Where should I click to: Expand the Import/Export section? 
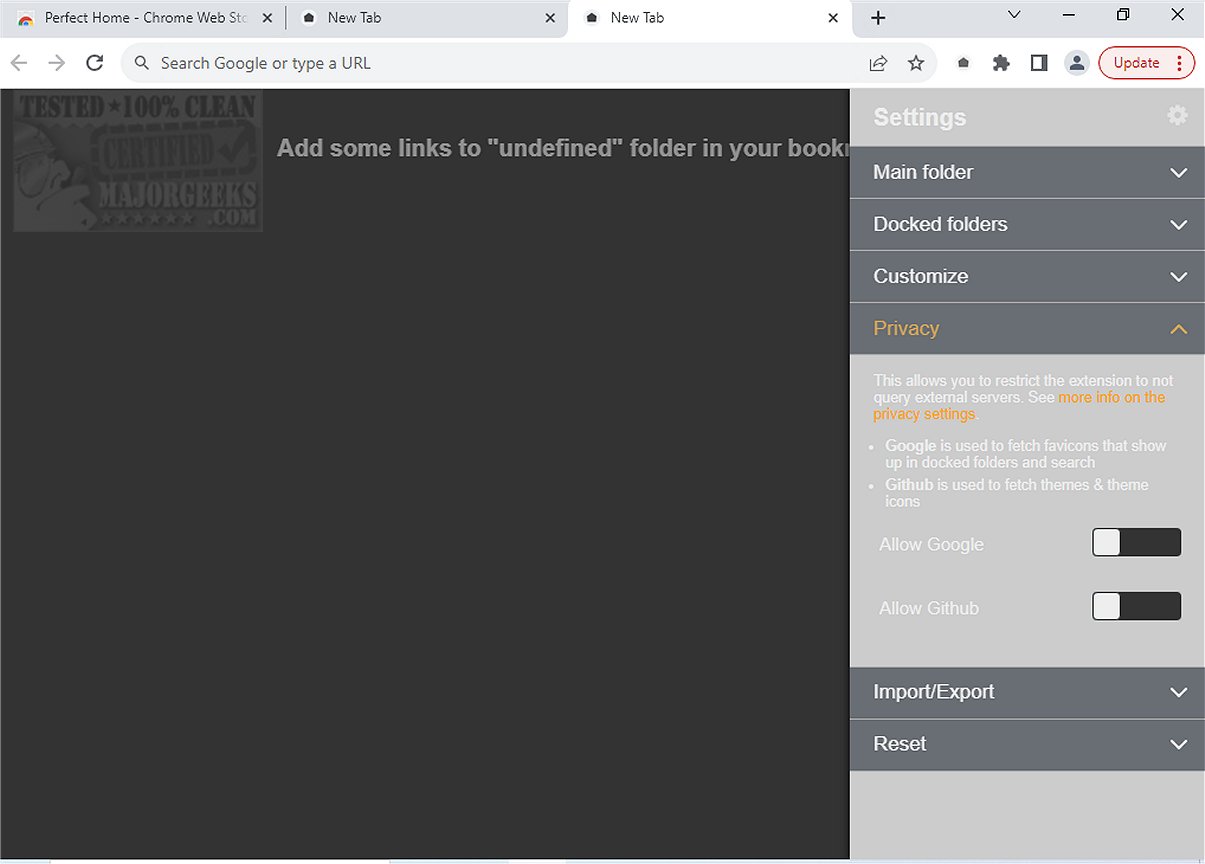(1027, 692)
